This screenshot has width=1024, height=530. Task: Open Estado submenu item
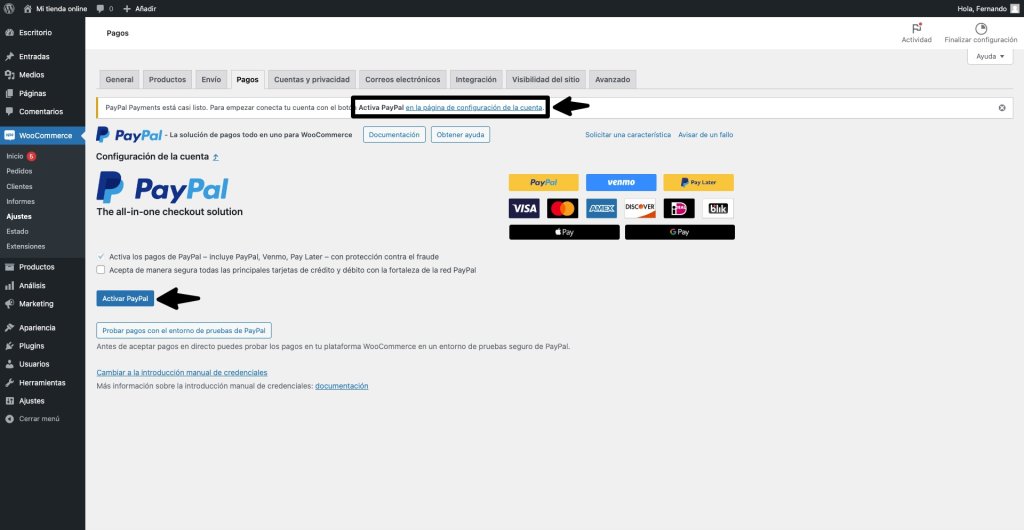pyautogui.click(x=17, y=232)
